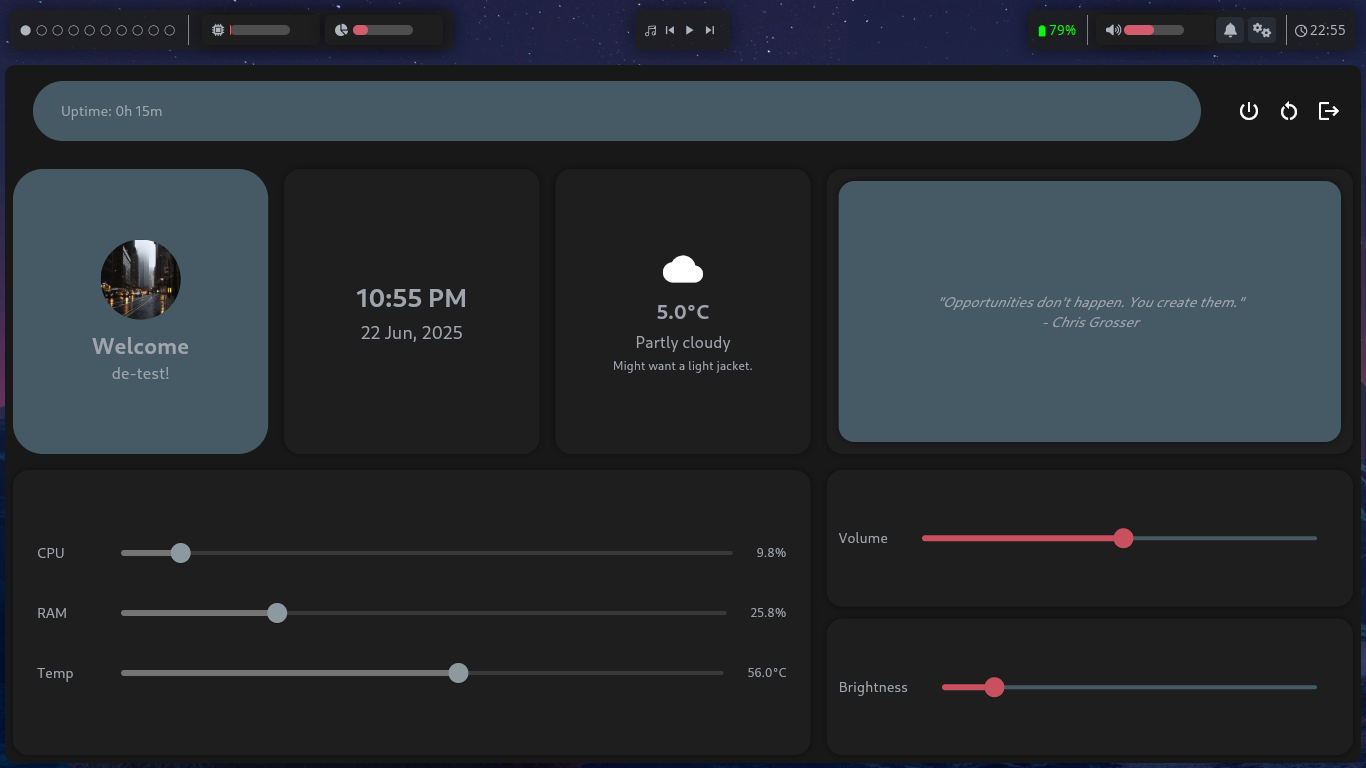This screenshot has width=1366, height=768.
Task: Click the logout icon
Action: tap(1328, 111)
